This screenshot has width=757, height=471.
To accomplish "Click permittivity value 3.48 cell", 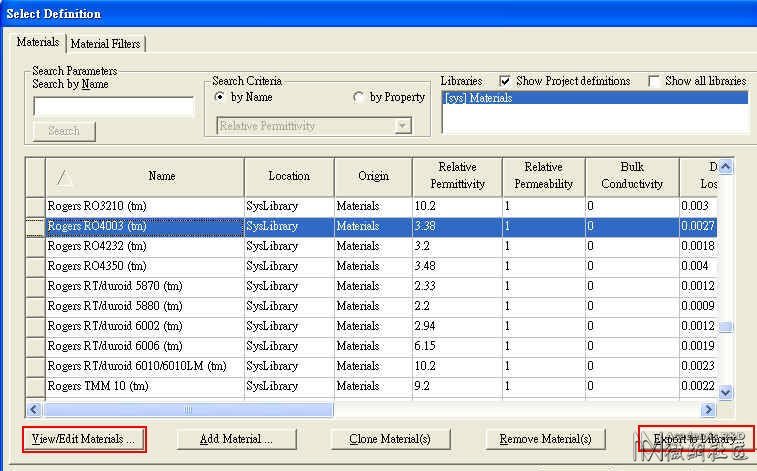I will tap(457, 266).
